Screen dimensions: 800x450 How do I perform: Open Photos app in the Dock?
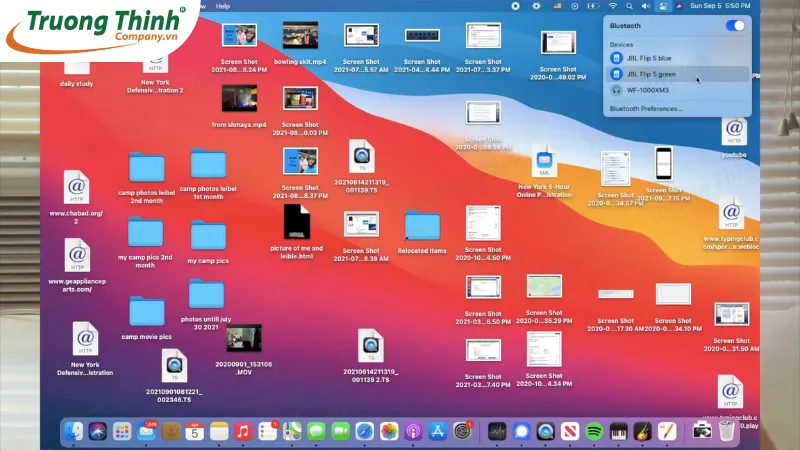[387, 431]
